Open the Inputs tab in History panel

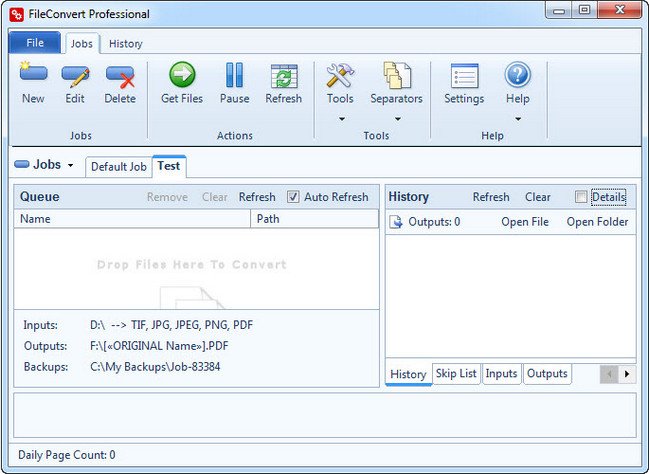(x=501, y=373)
